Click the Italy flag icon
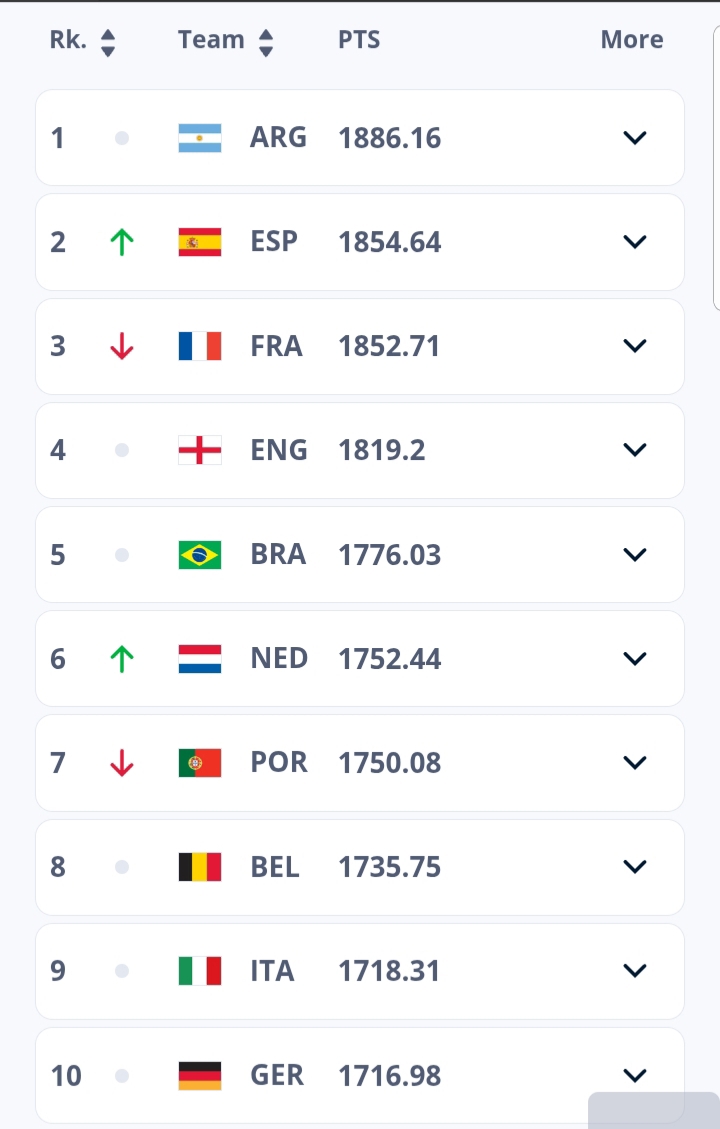The width and height of the screenshot is (720, 1129). 200,970
